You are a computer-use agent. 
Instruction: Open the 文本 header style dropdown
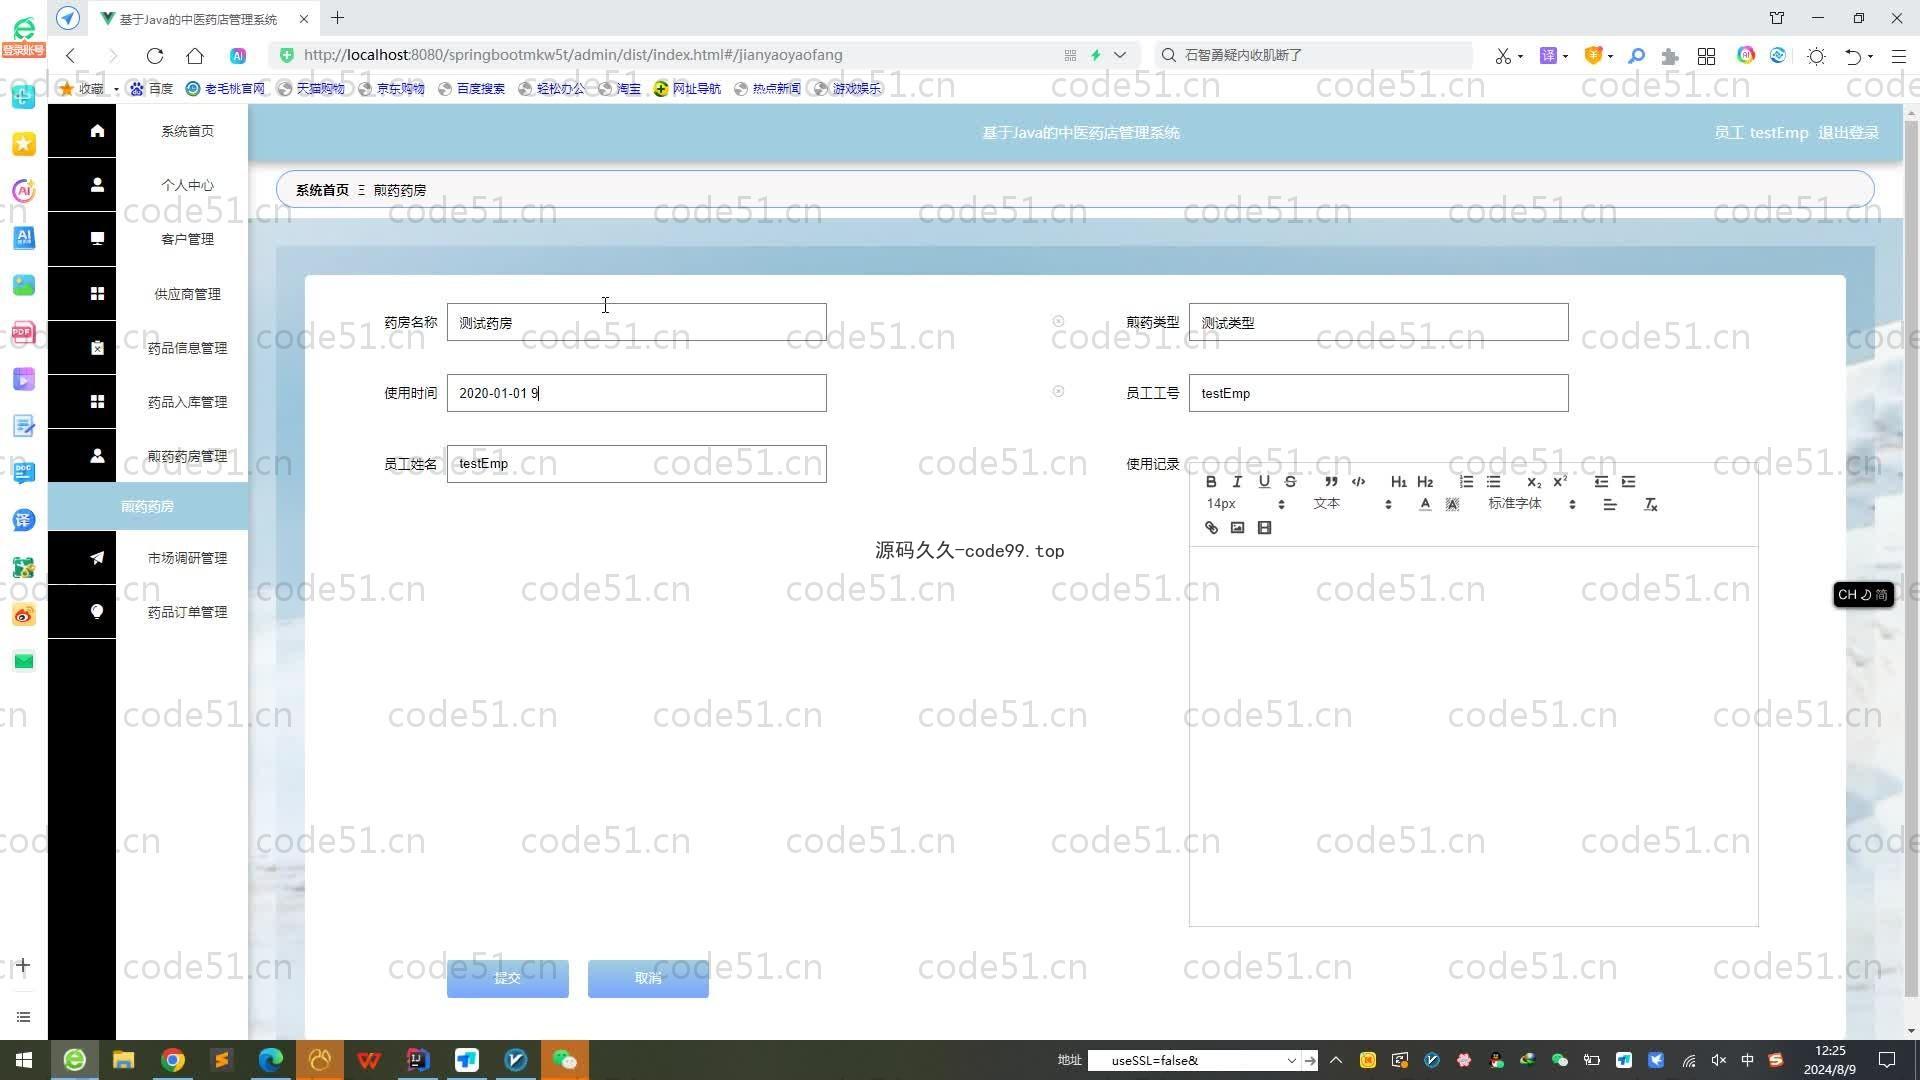1352,504
